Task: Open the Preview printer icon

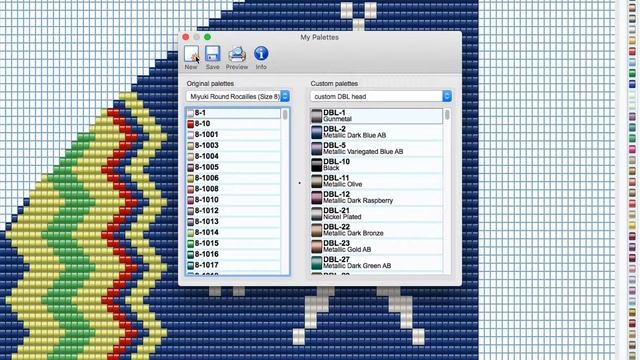Action: (237, 54)
